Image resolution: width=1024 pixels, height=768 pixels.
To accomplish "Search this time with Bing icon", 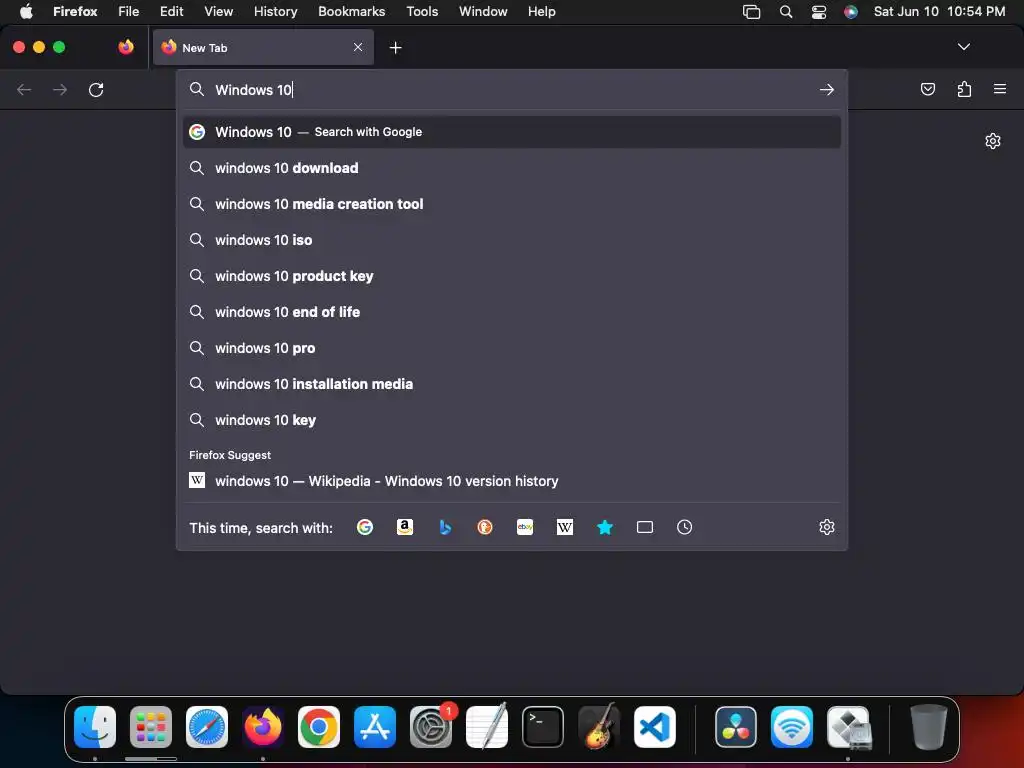I will click(445, 527).
